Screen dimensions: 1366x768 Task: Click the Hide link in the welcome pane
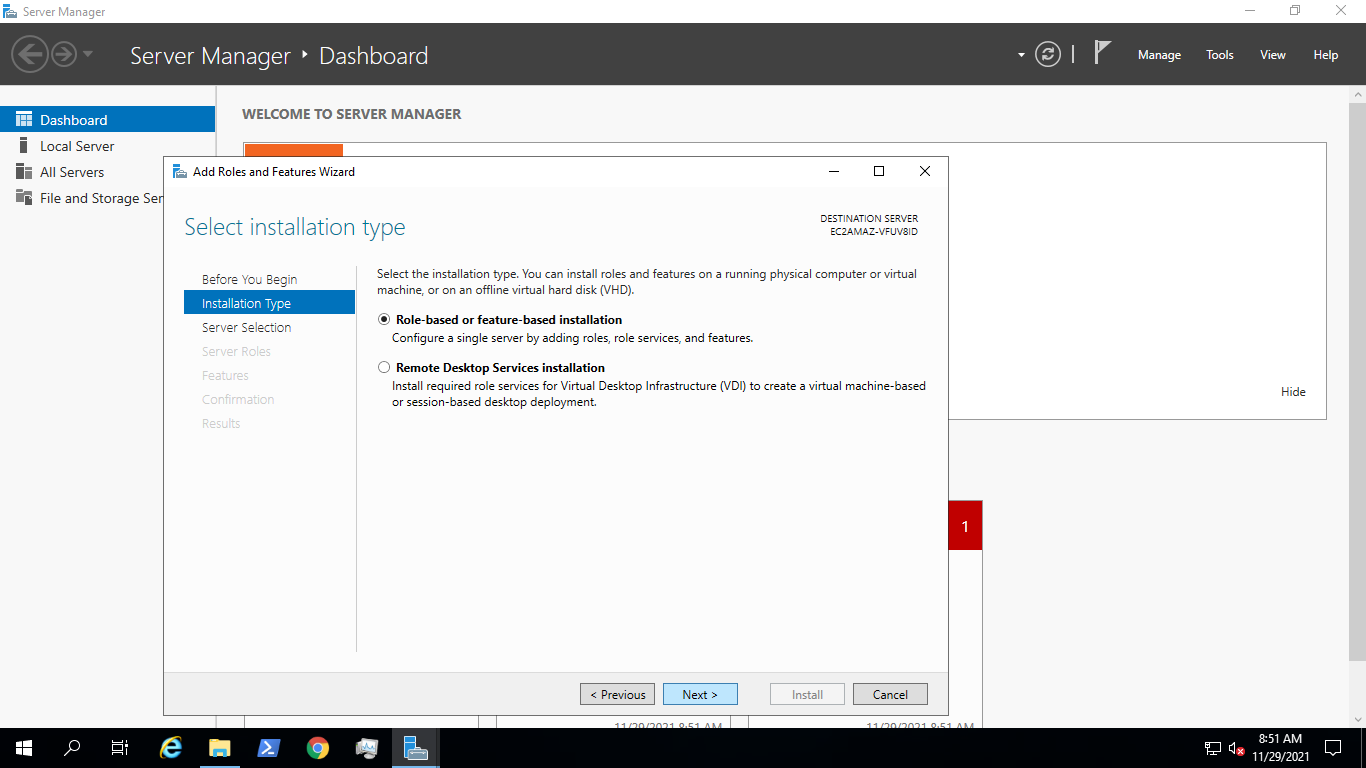point(1293,391)
